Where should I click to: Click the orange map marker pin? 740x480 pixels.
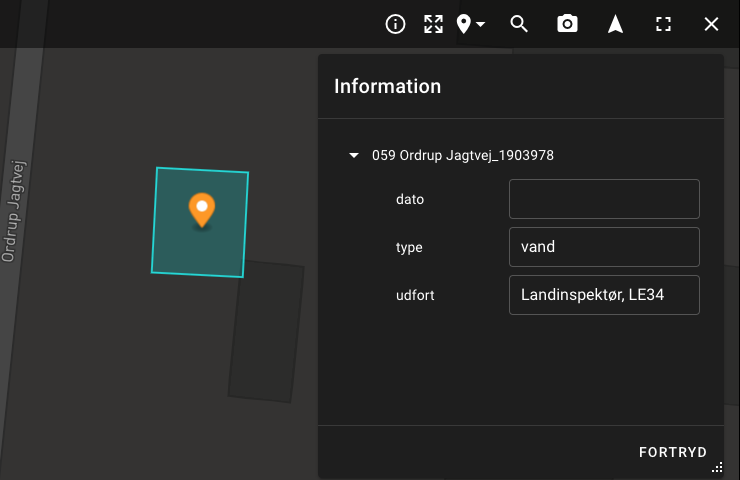pyautogui.click(x=202, y=210)
